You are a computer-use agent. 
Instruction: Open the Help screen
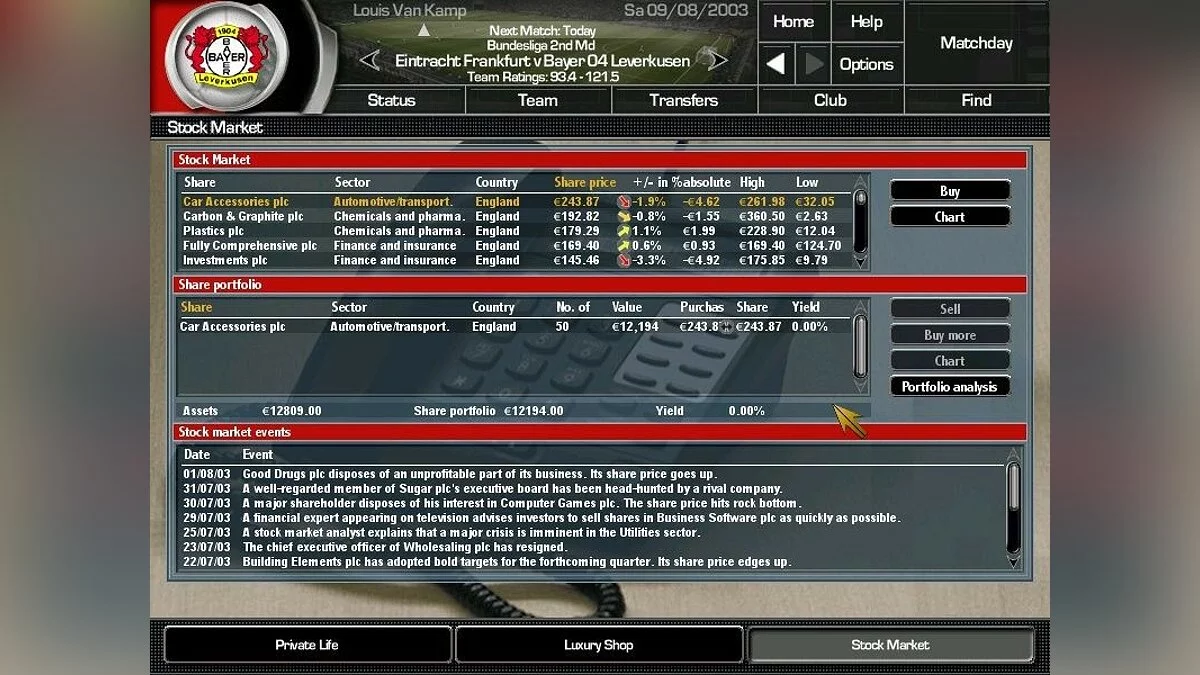tap(866, 21)
